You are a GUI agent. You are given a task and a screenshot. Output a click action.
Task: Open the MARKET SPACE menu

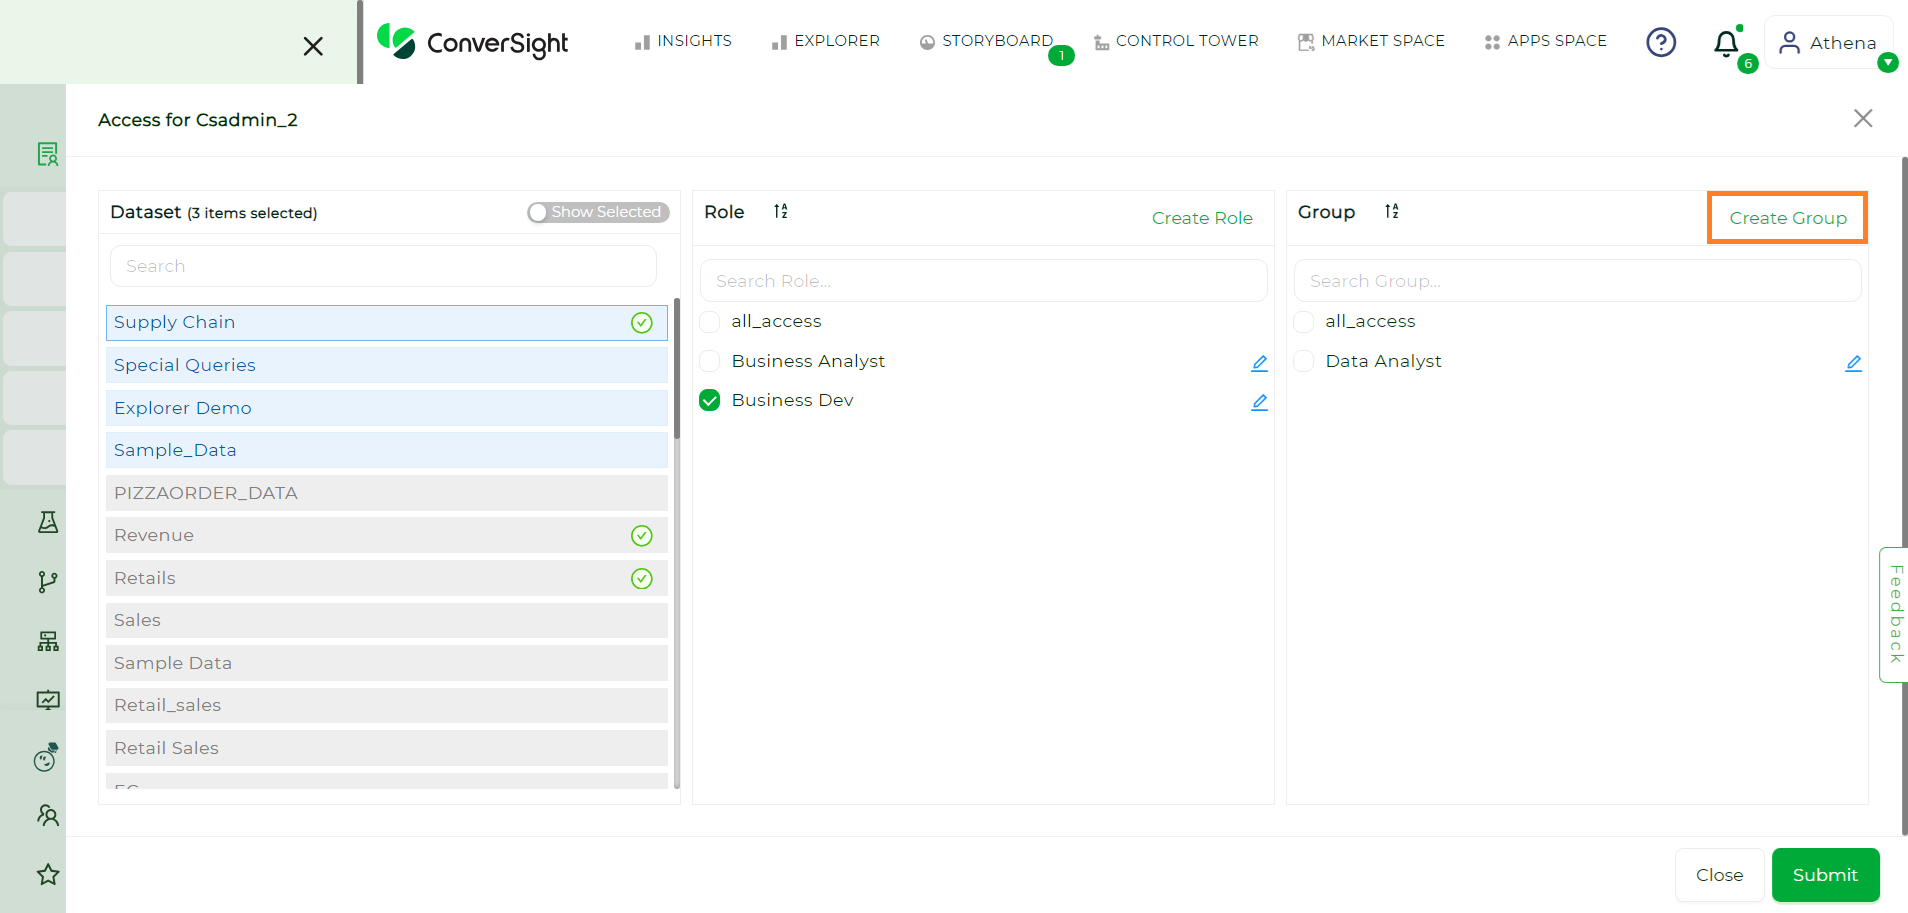1371,41
